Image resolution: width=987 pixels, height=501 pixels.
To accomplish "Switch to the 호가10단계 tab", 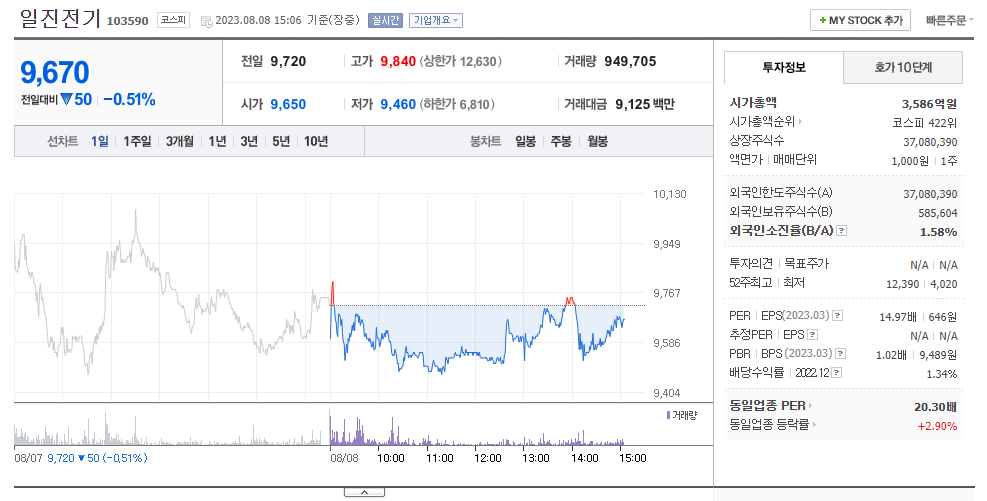I will (903, 67).
